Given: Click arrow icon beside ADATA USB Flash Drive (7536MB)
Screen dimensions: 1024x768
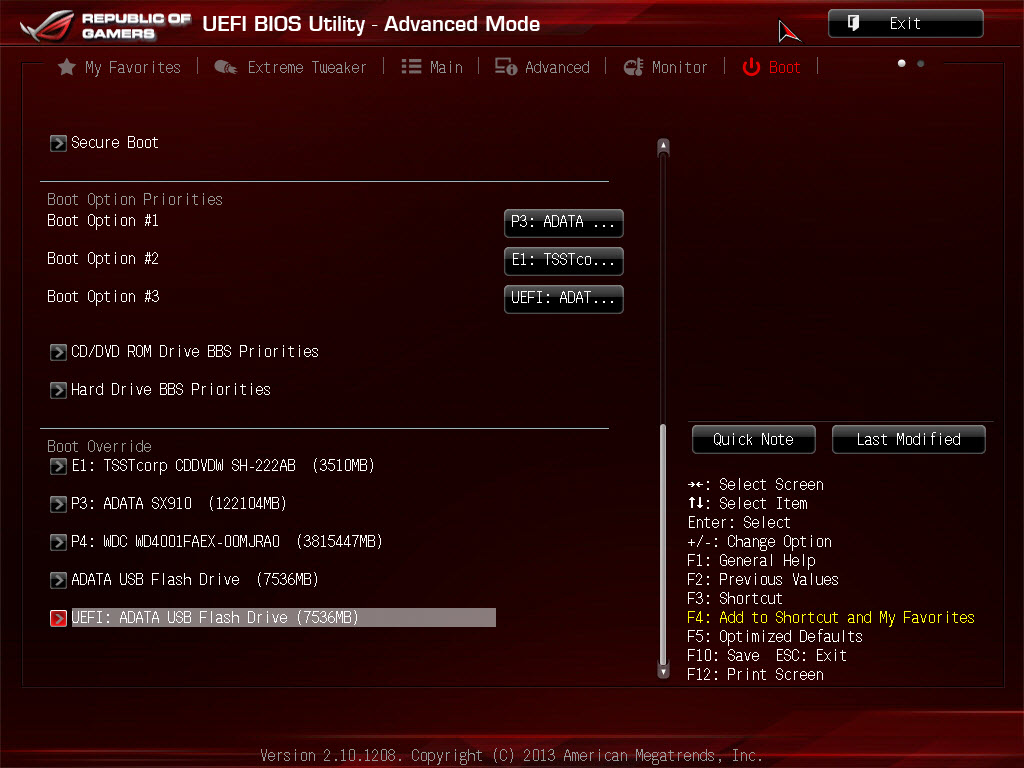Looking at the screenshot, I should (x=58, y=579).
